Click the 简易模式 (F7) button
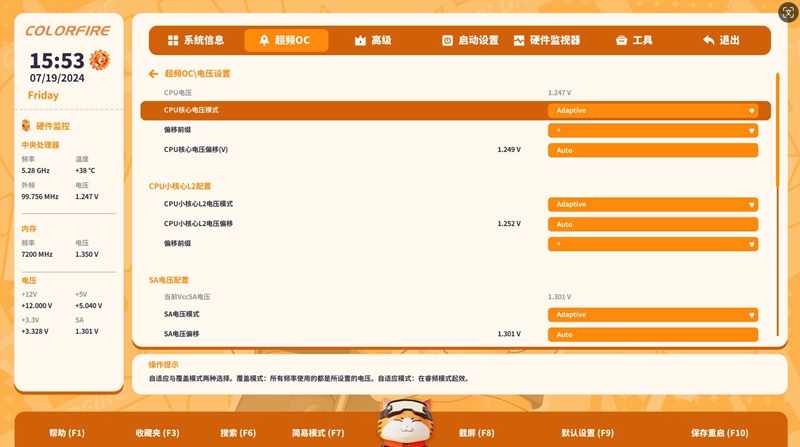Viewport: 800px width, 447px height. [318, 433]
